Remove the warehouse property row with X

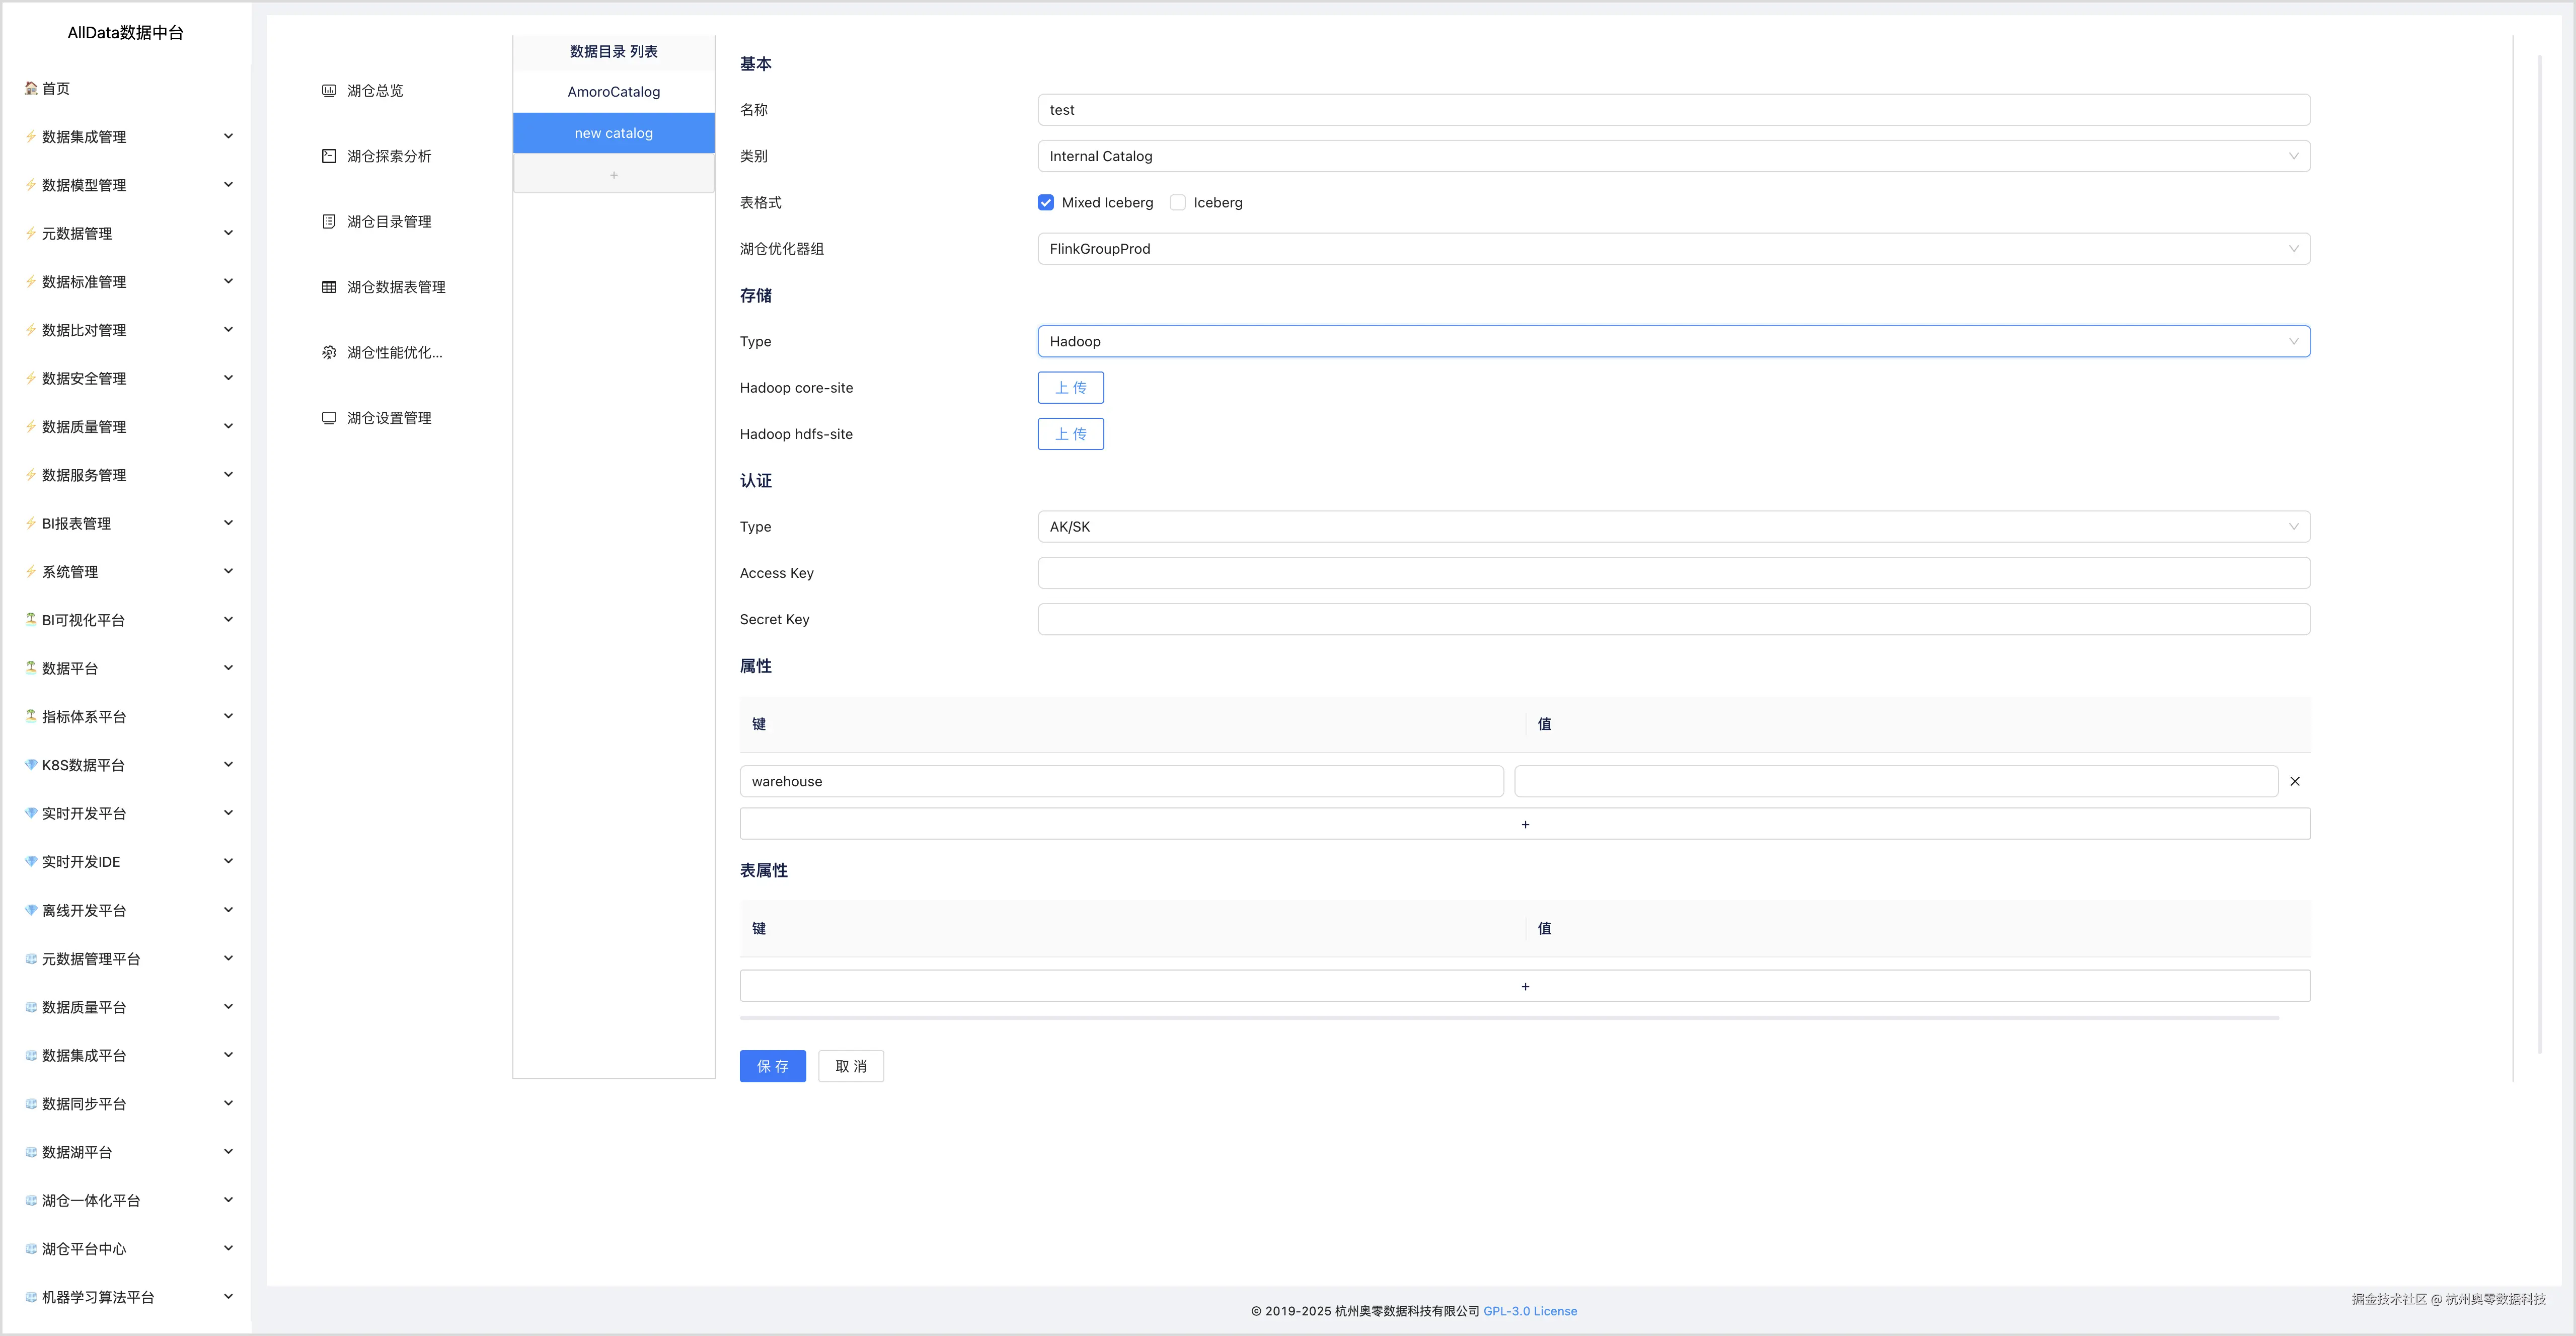click(x=2295, y=782)
